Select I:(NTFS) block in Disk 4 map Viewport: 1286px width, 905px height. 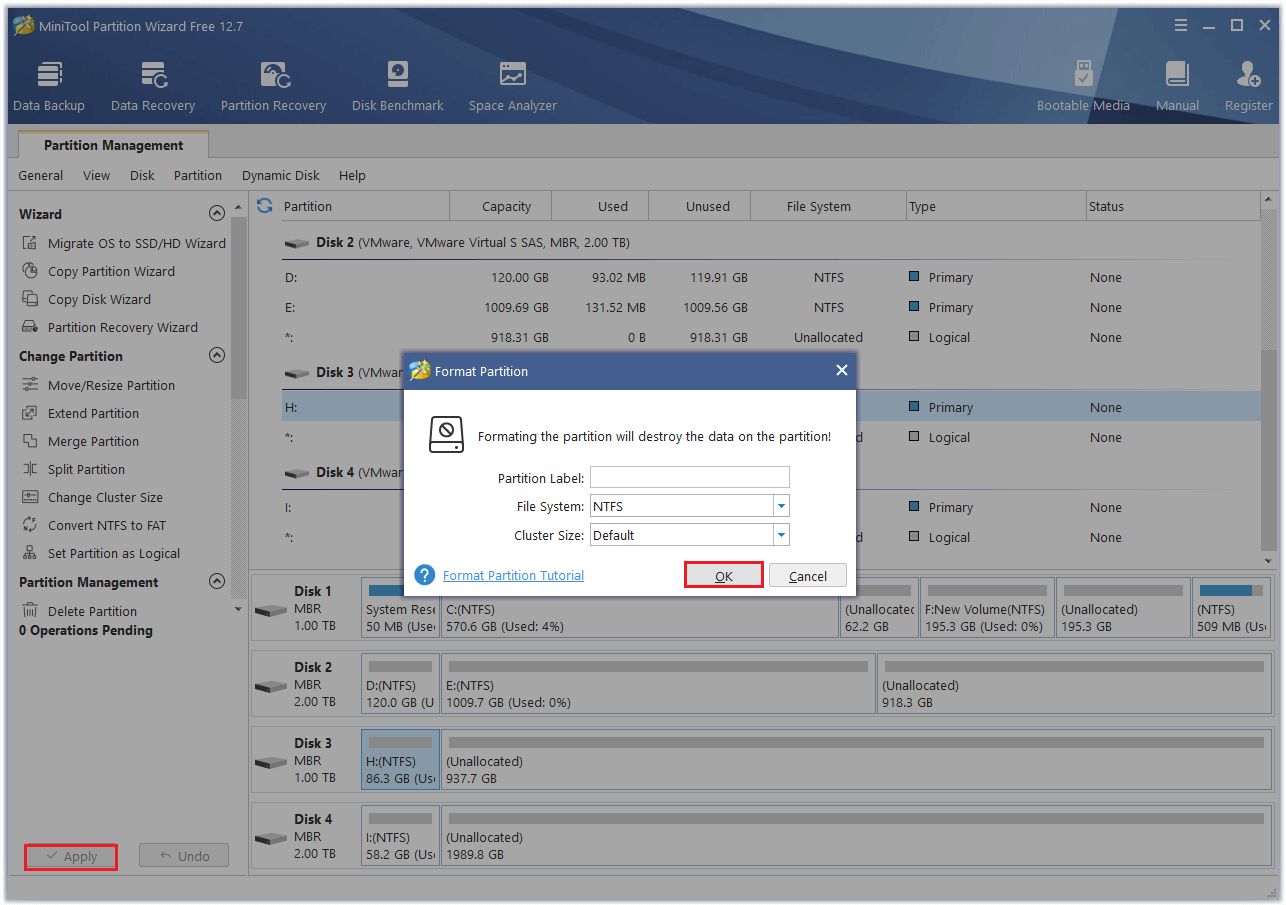pyautogui.click(x=401, y=835)
